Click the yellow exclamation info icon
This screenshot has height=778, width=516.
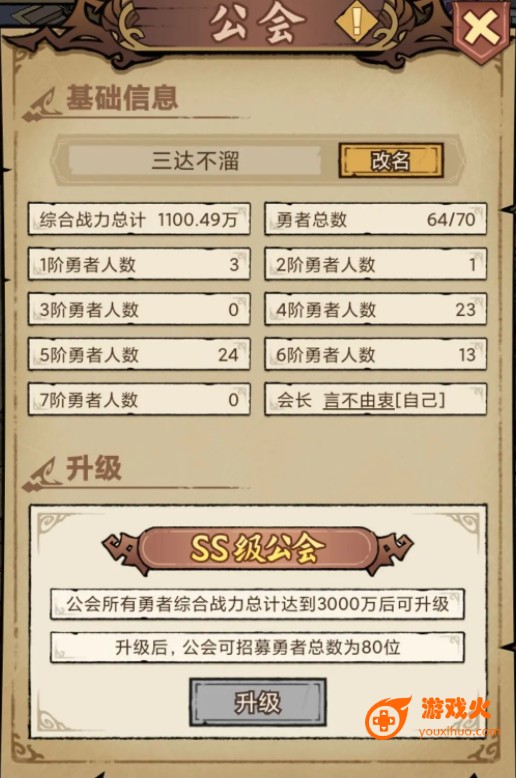click(356, 21)
